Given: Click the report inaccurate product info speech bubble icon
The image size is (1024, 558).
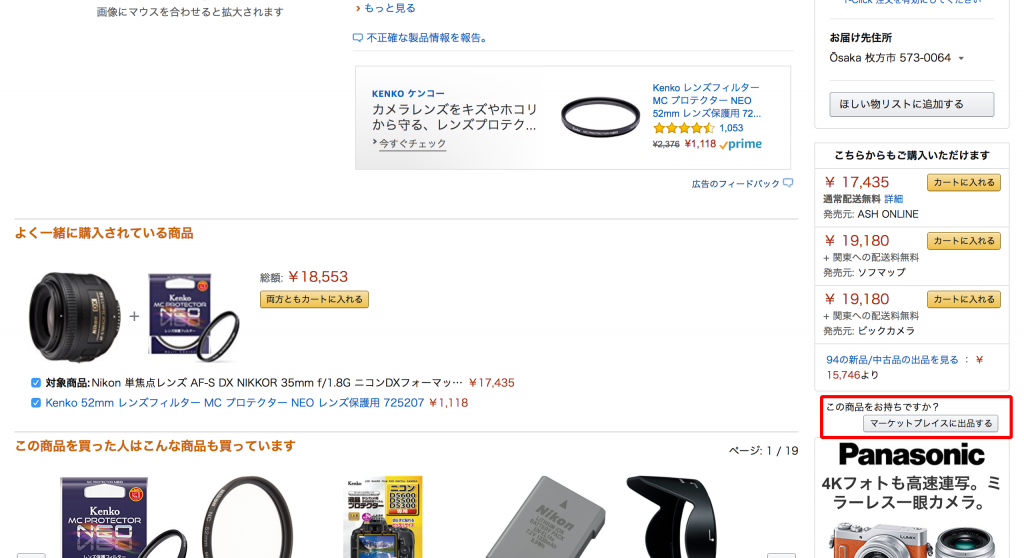Looking at the screenshot, I should [357, 38].
